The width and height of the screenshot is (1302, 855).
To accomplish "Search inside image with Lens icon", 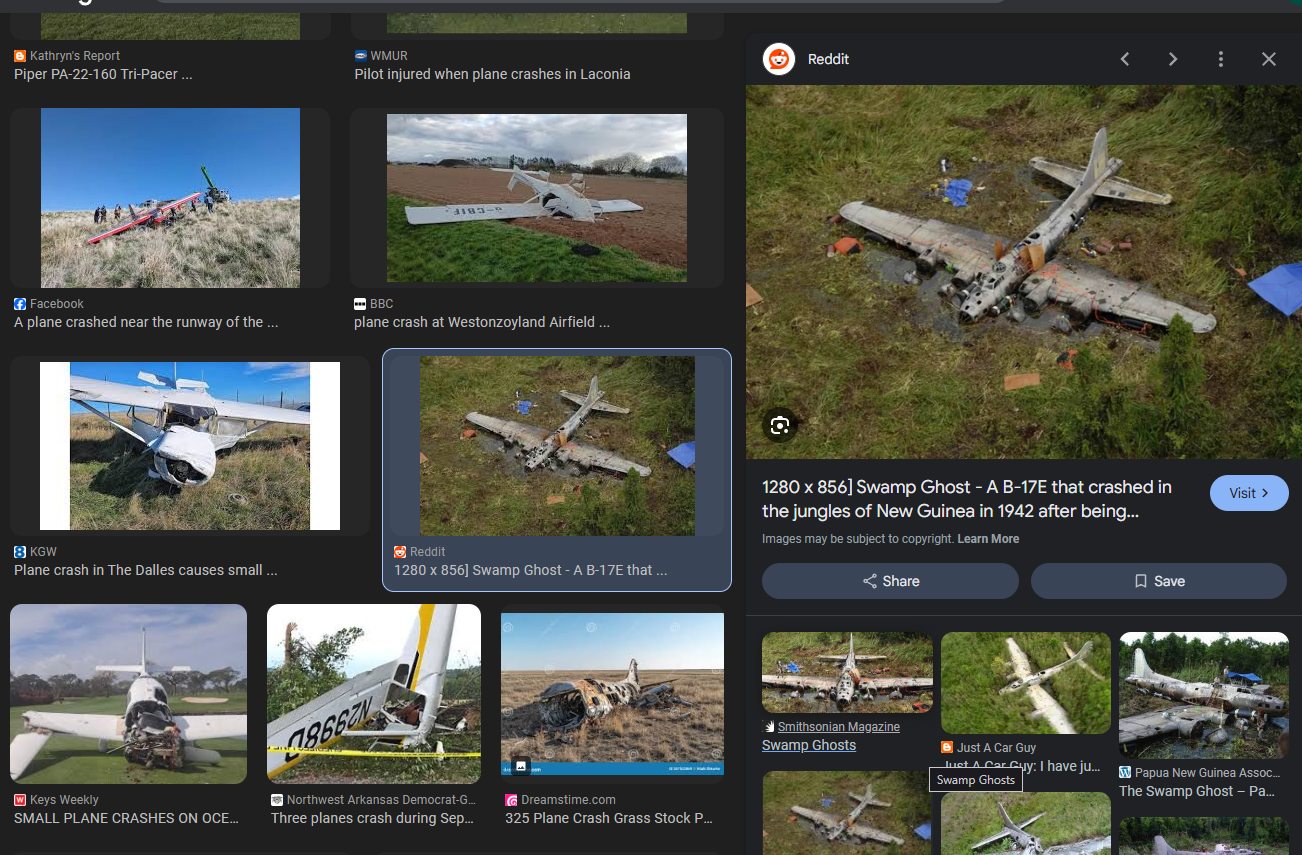I will (780, 426).
